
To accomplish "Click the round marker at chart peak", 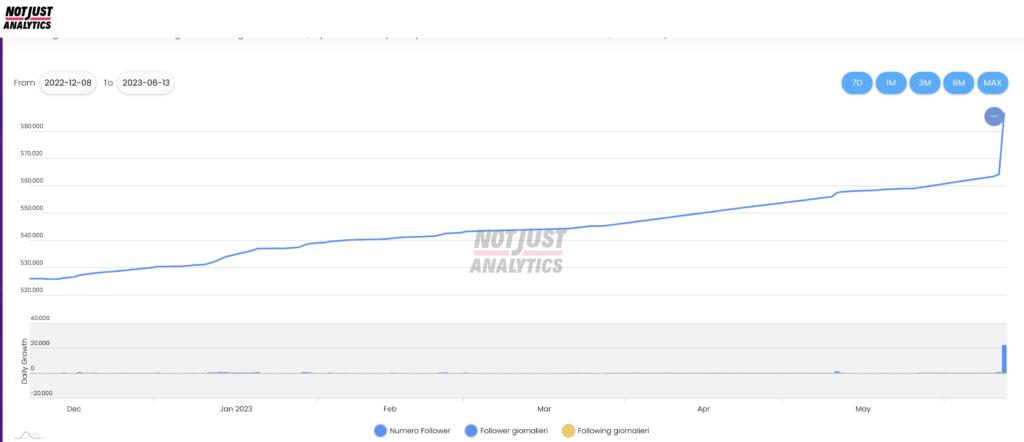I will click(x=993, y=117).
